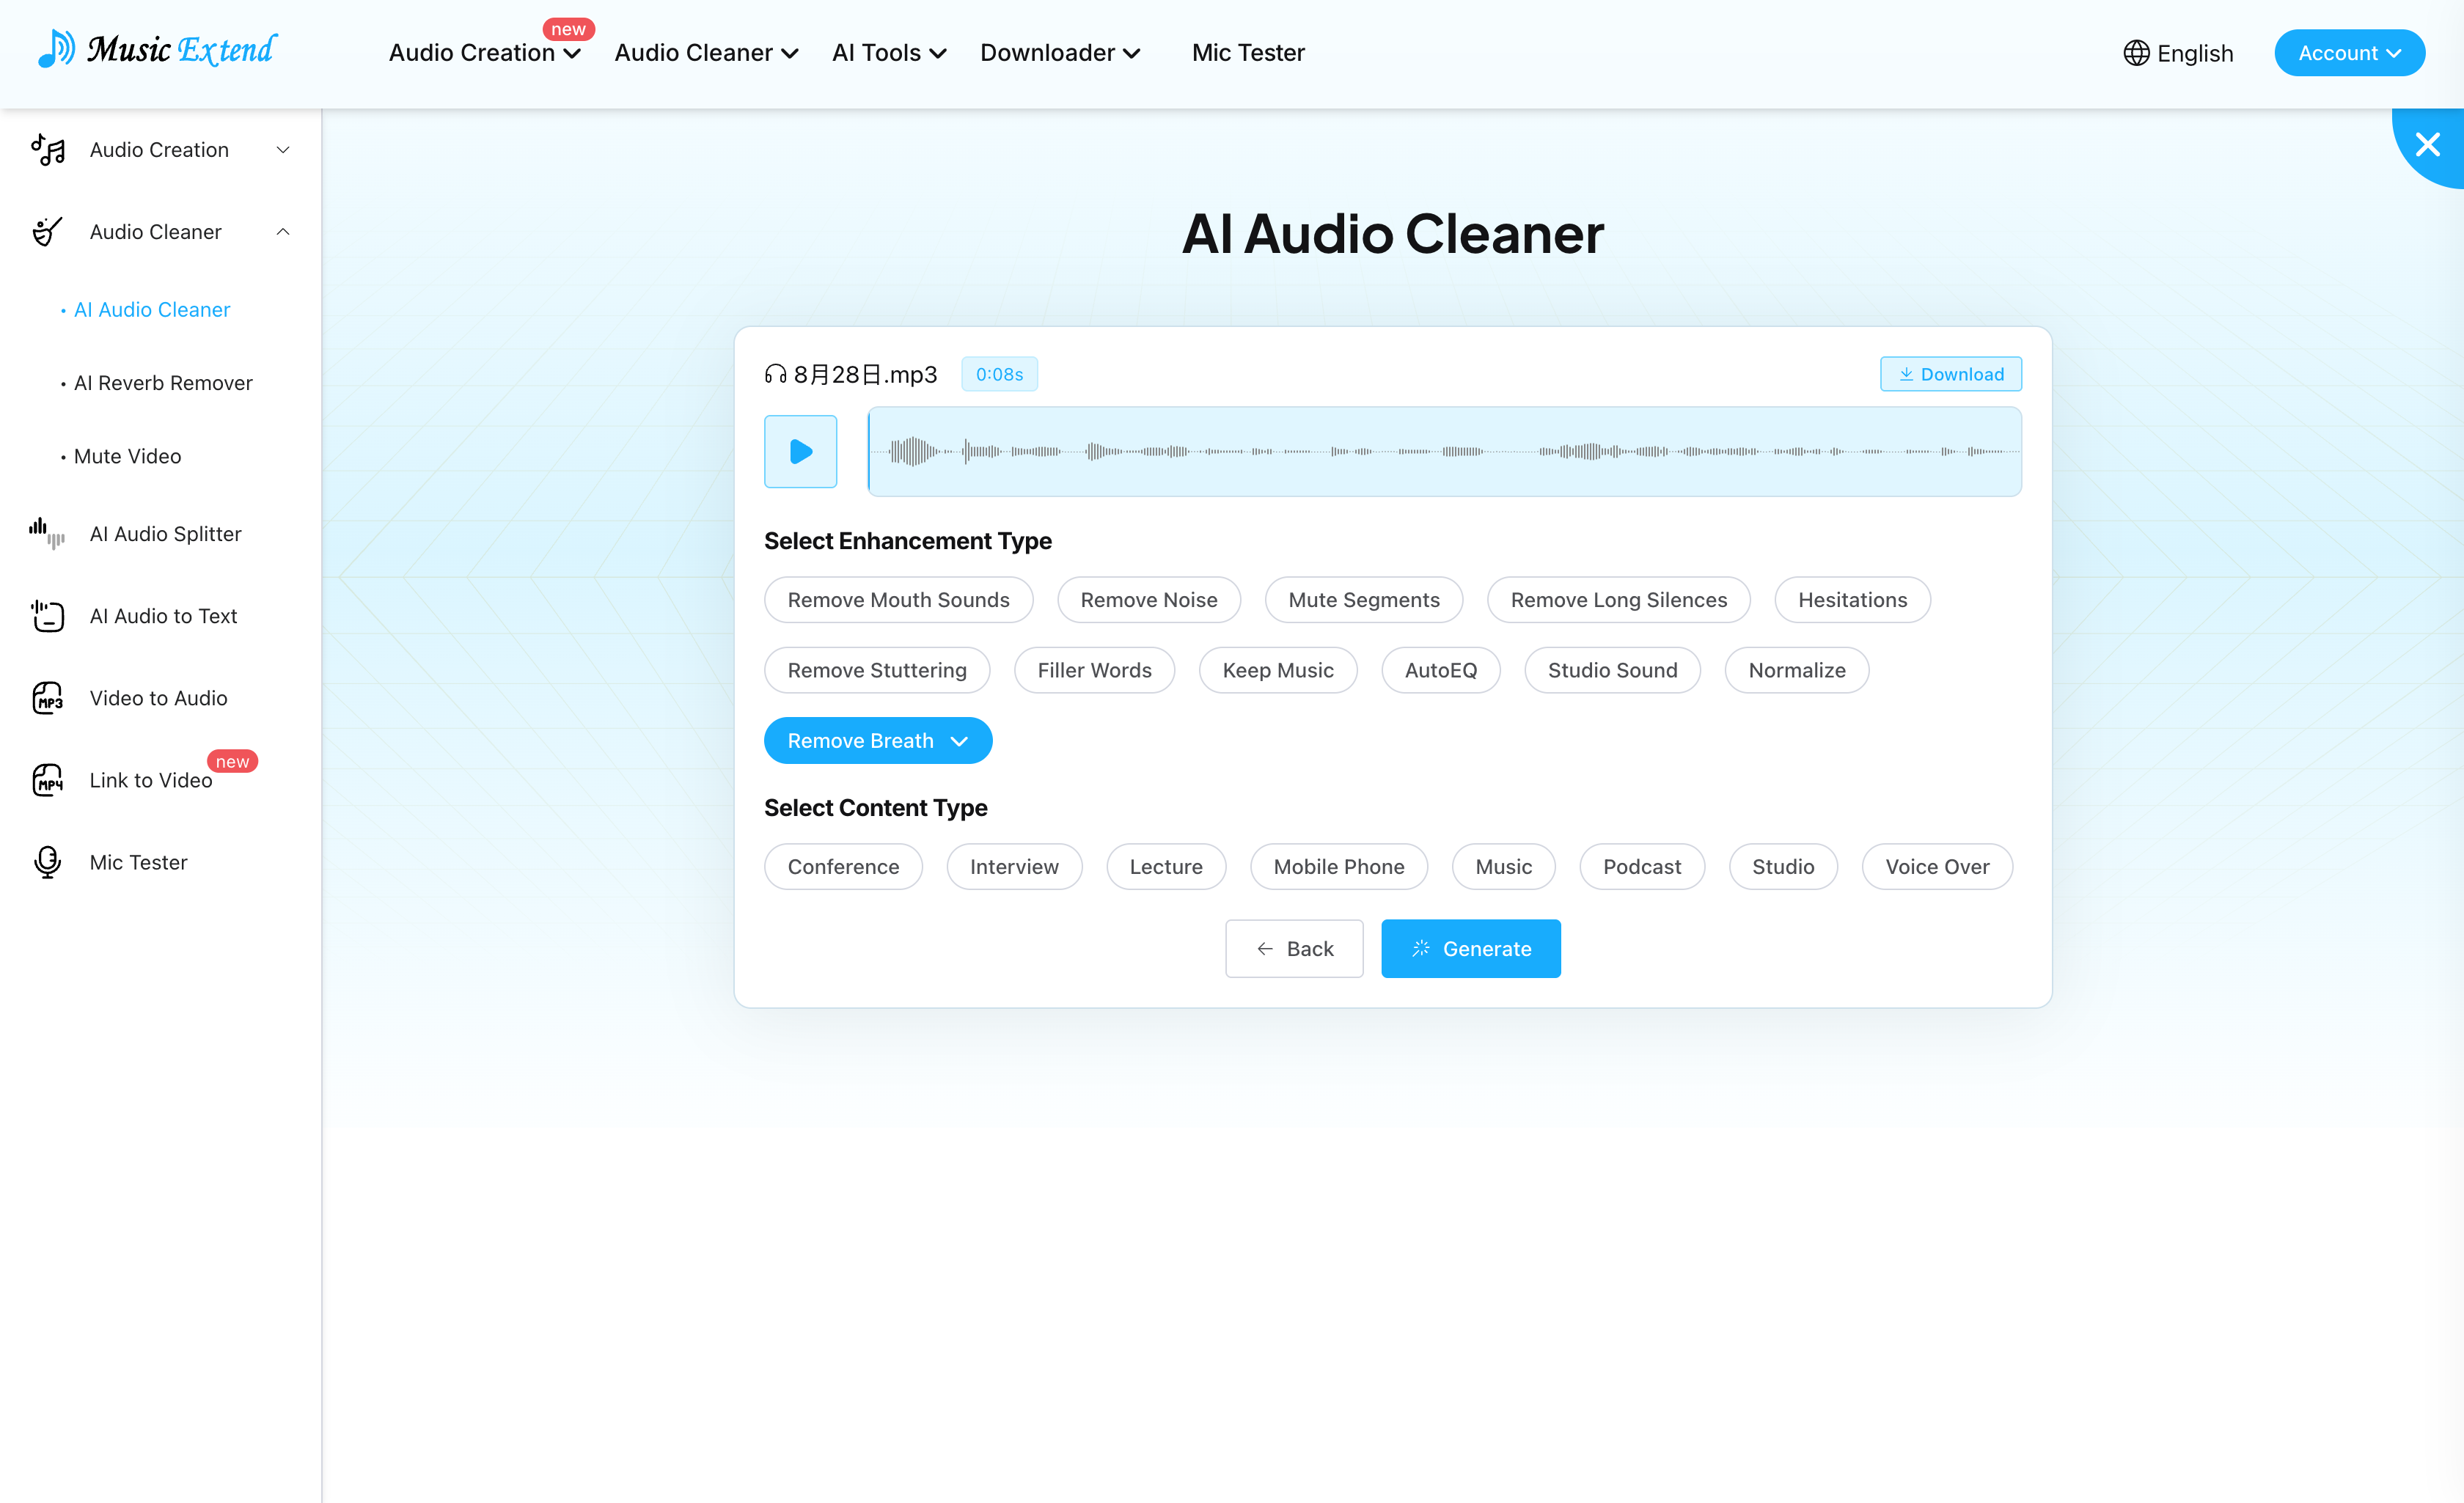
Task: Close the panel with X button
Action: [x=2427, y=145]
